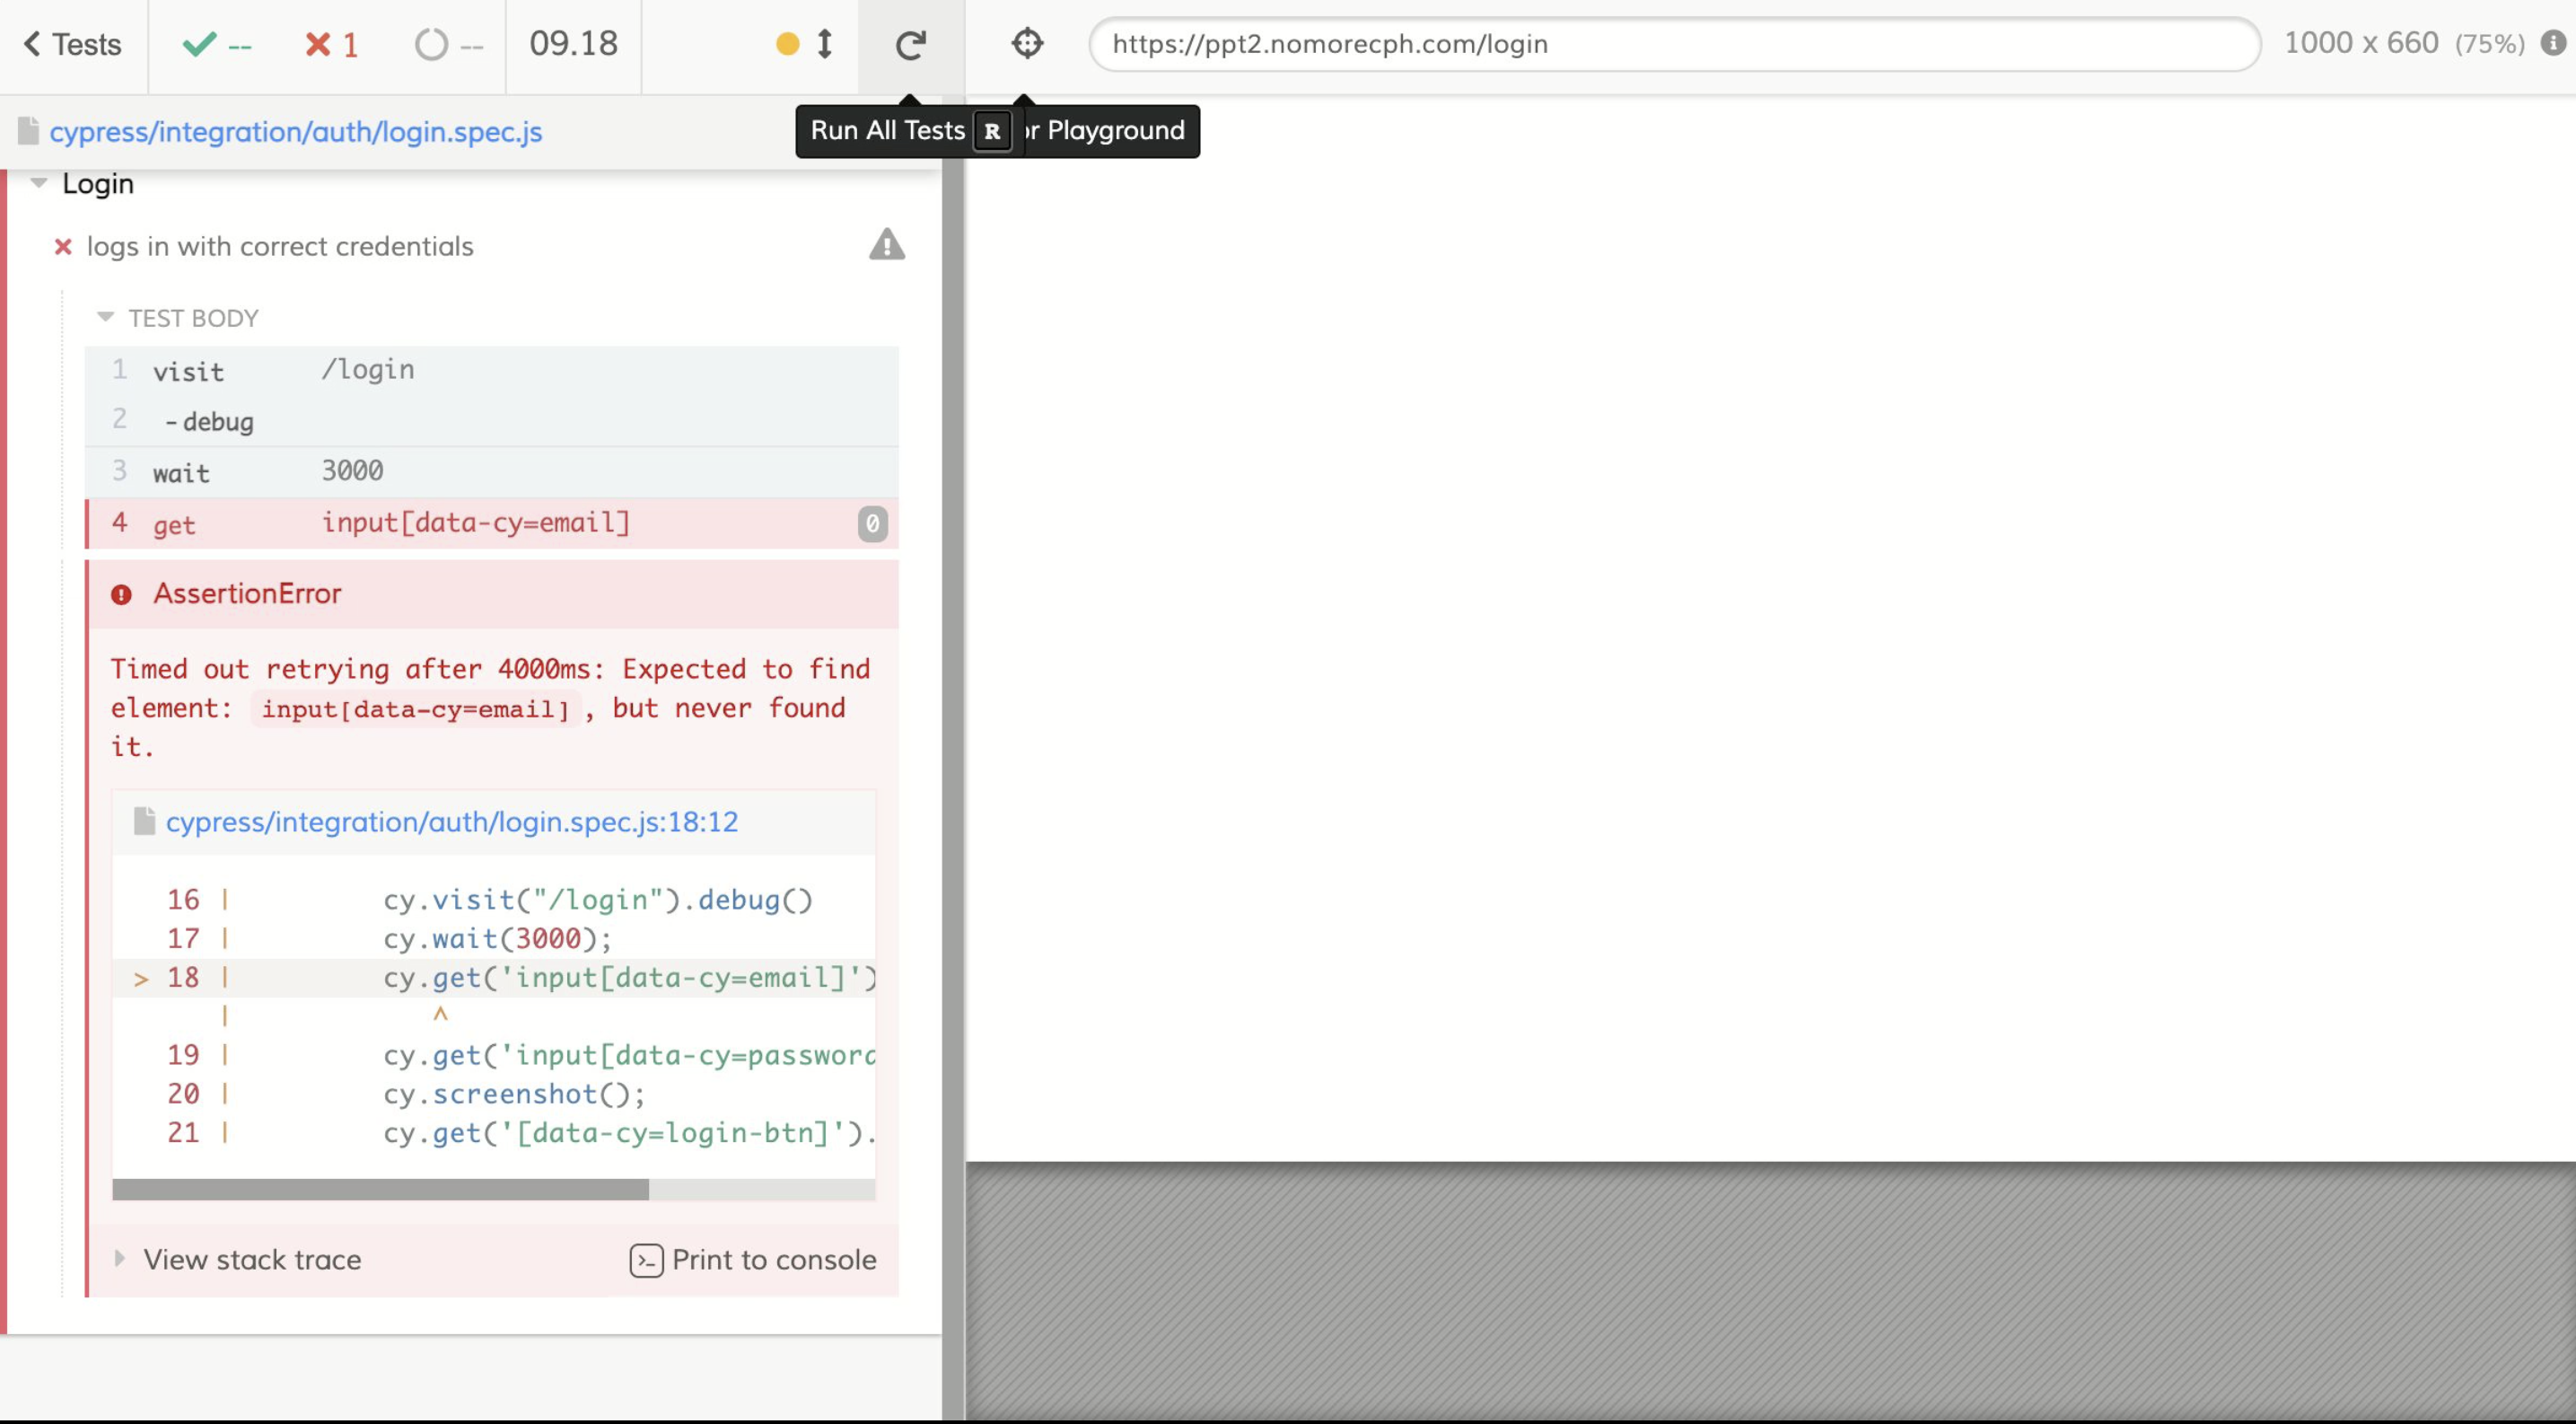Toggle auto-scrolling with the yellow dot arrows
The height and width of the screenshot is (1424, 2576).
click(805, 44)
